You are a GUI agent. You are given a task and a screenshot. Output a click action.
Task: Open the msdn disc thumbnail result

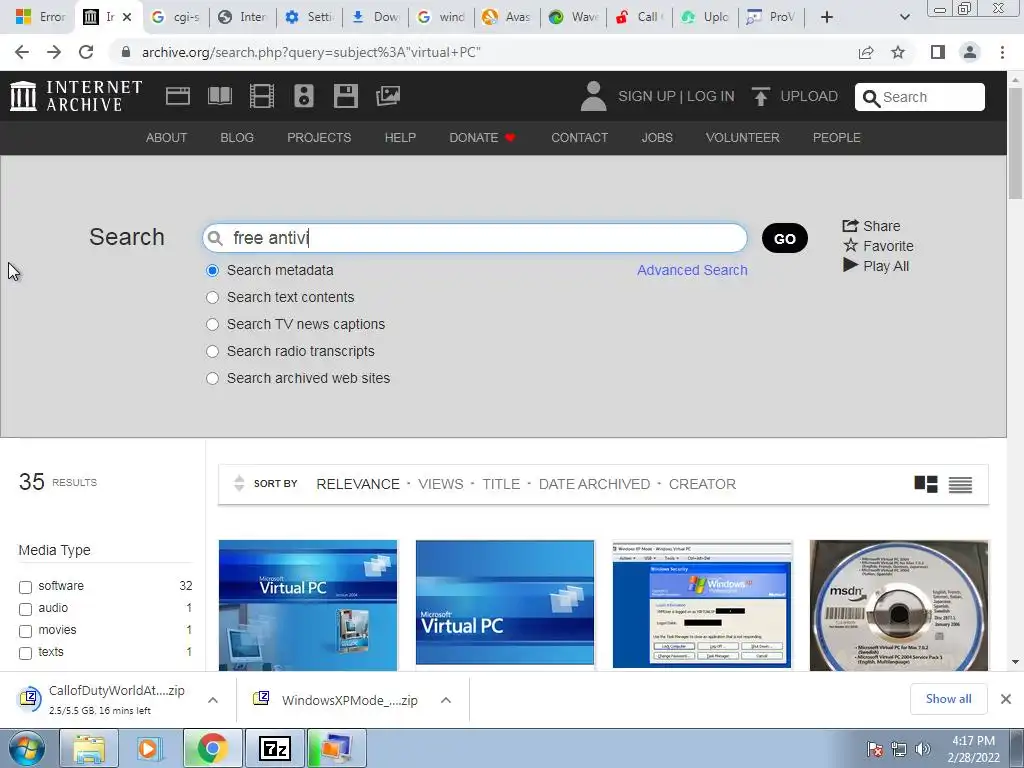coord(899,605)
